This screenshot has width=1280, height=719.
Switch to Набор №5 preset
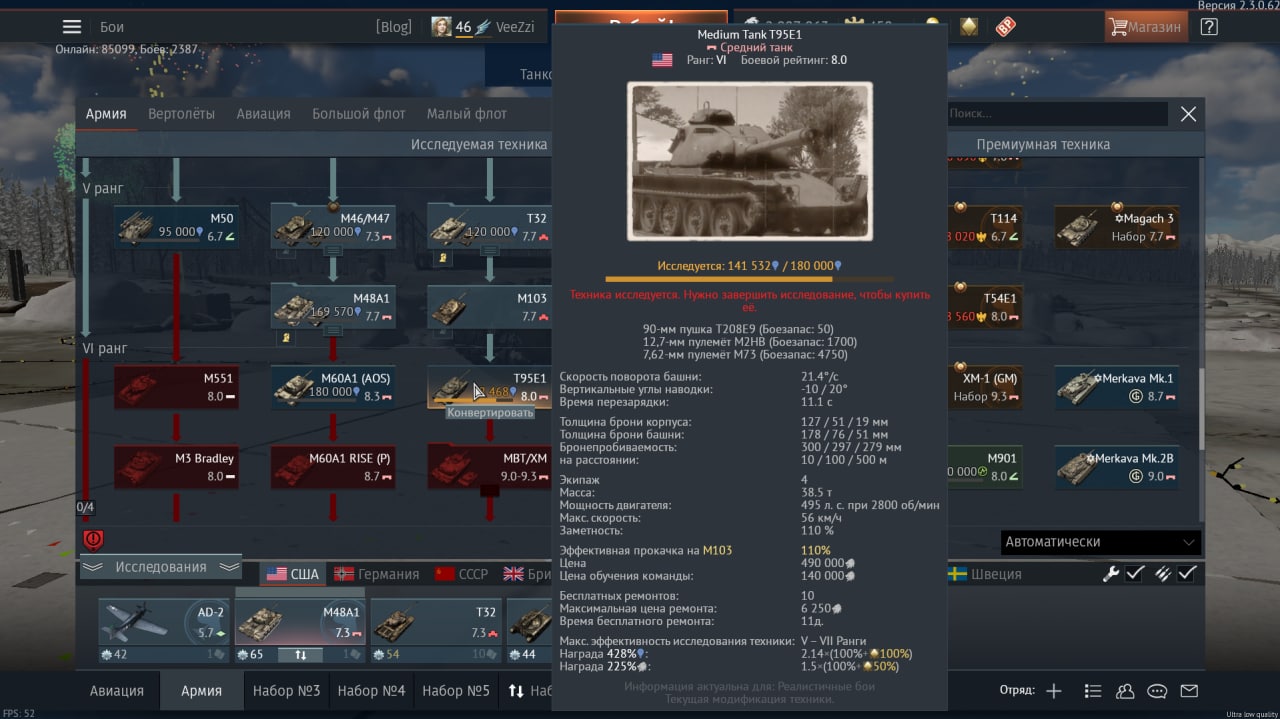[x=456, y=690]
